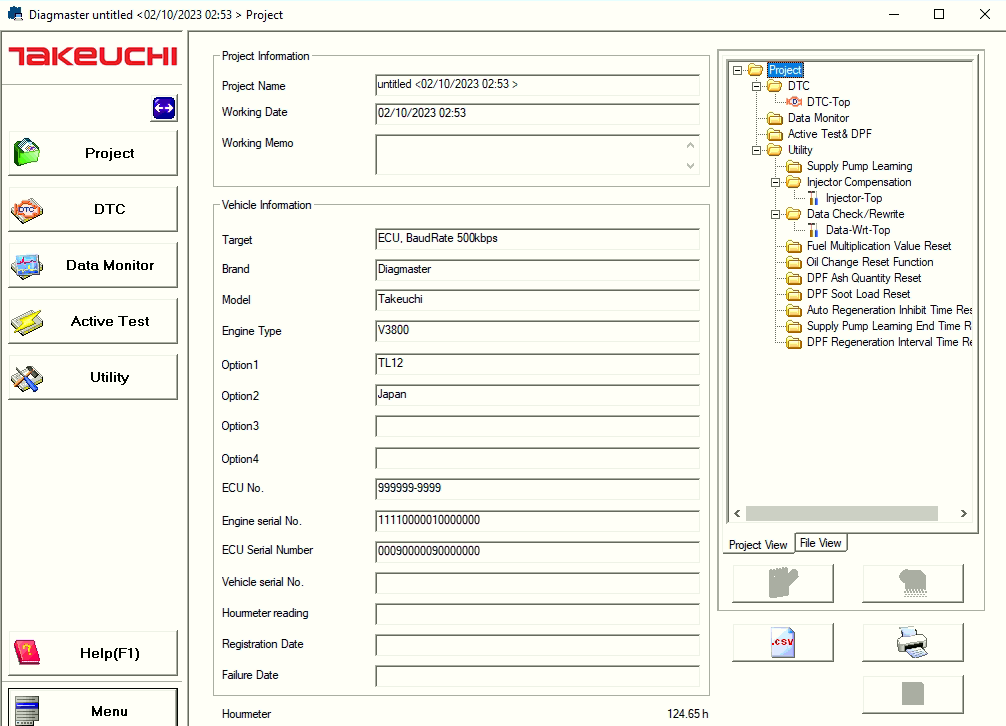Click the Engine serial No. field
This screenshot has width=1006, height=726.
[537, 521]
